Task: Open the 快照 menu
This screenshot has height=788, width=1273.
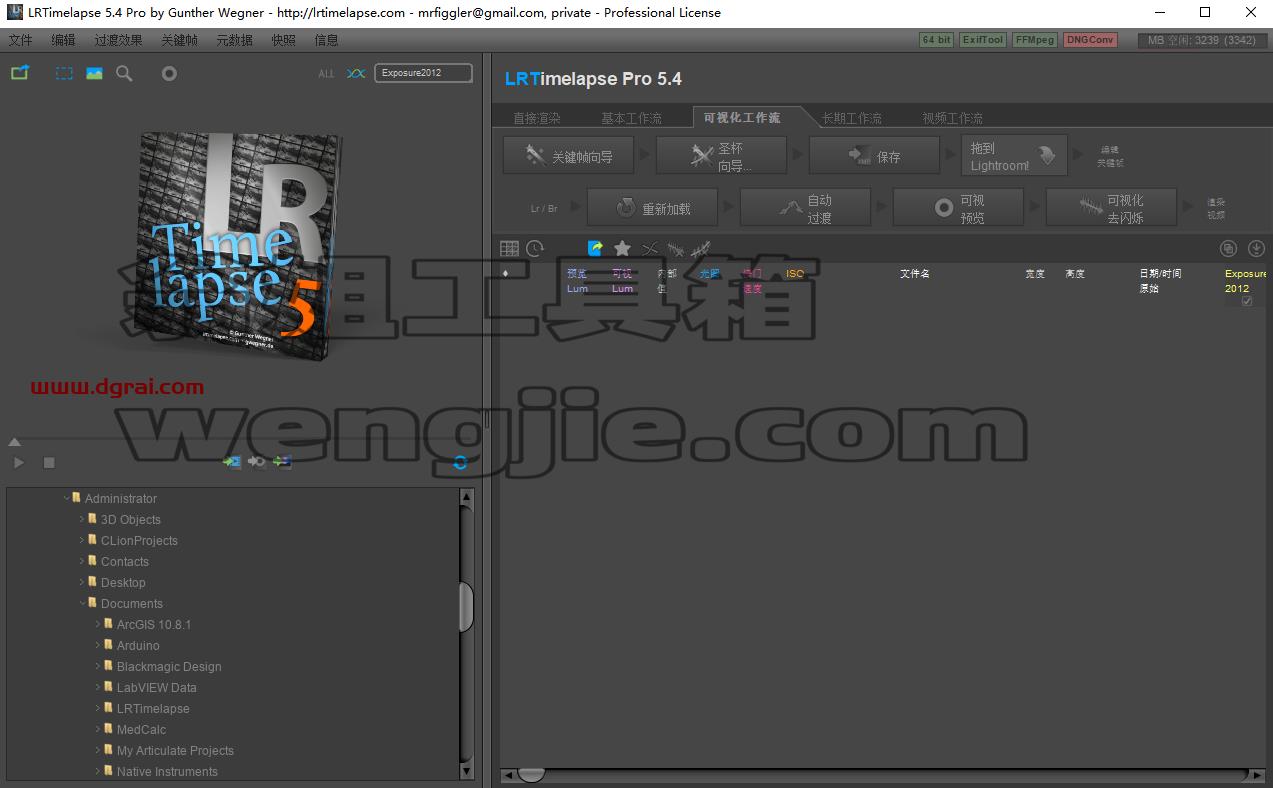Action: point(283,40)
